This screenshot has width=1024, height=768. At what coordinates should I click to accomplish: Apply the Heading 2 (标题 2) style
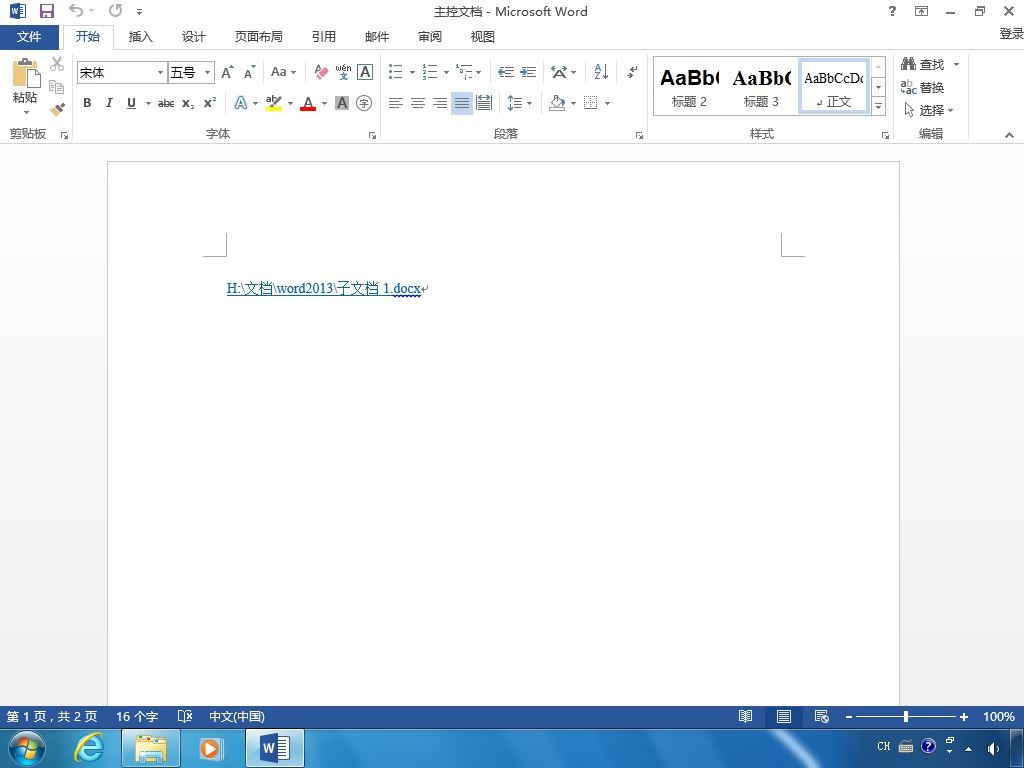pyautogui.click(x=690, y=86)
